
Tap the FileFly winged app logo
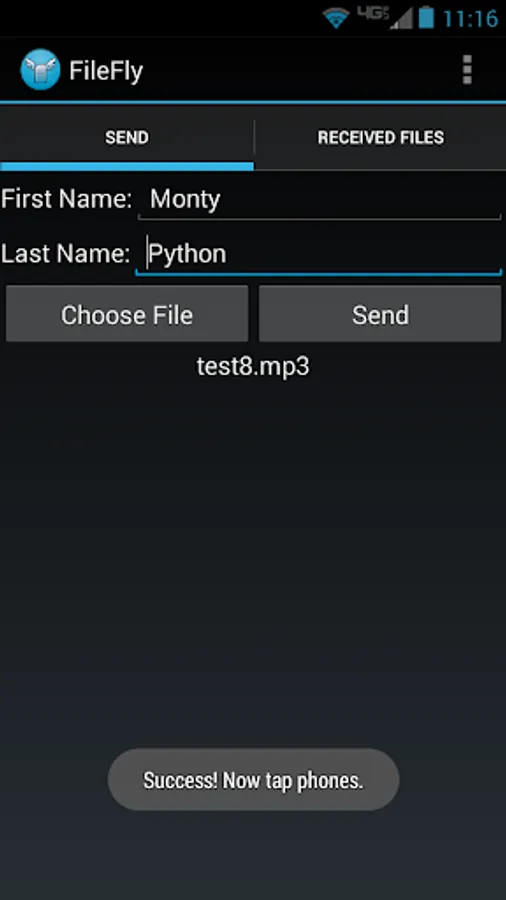(40, 69)
